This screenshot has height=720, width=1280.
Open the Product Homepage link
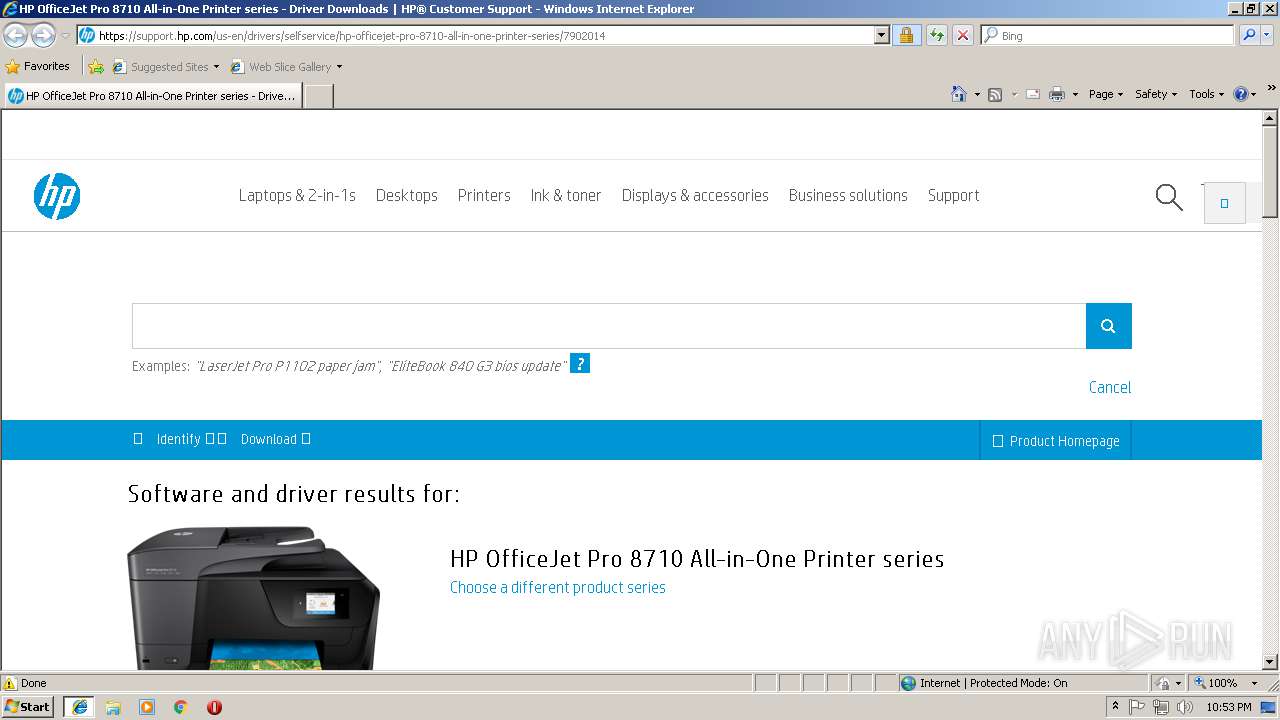[x=1056, y=441]
